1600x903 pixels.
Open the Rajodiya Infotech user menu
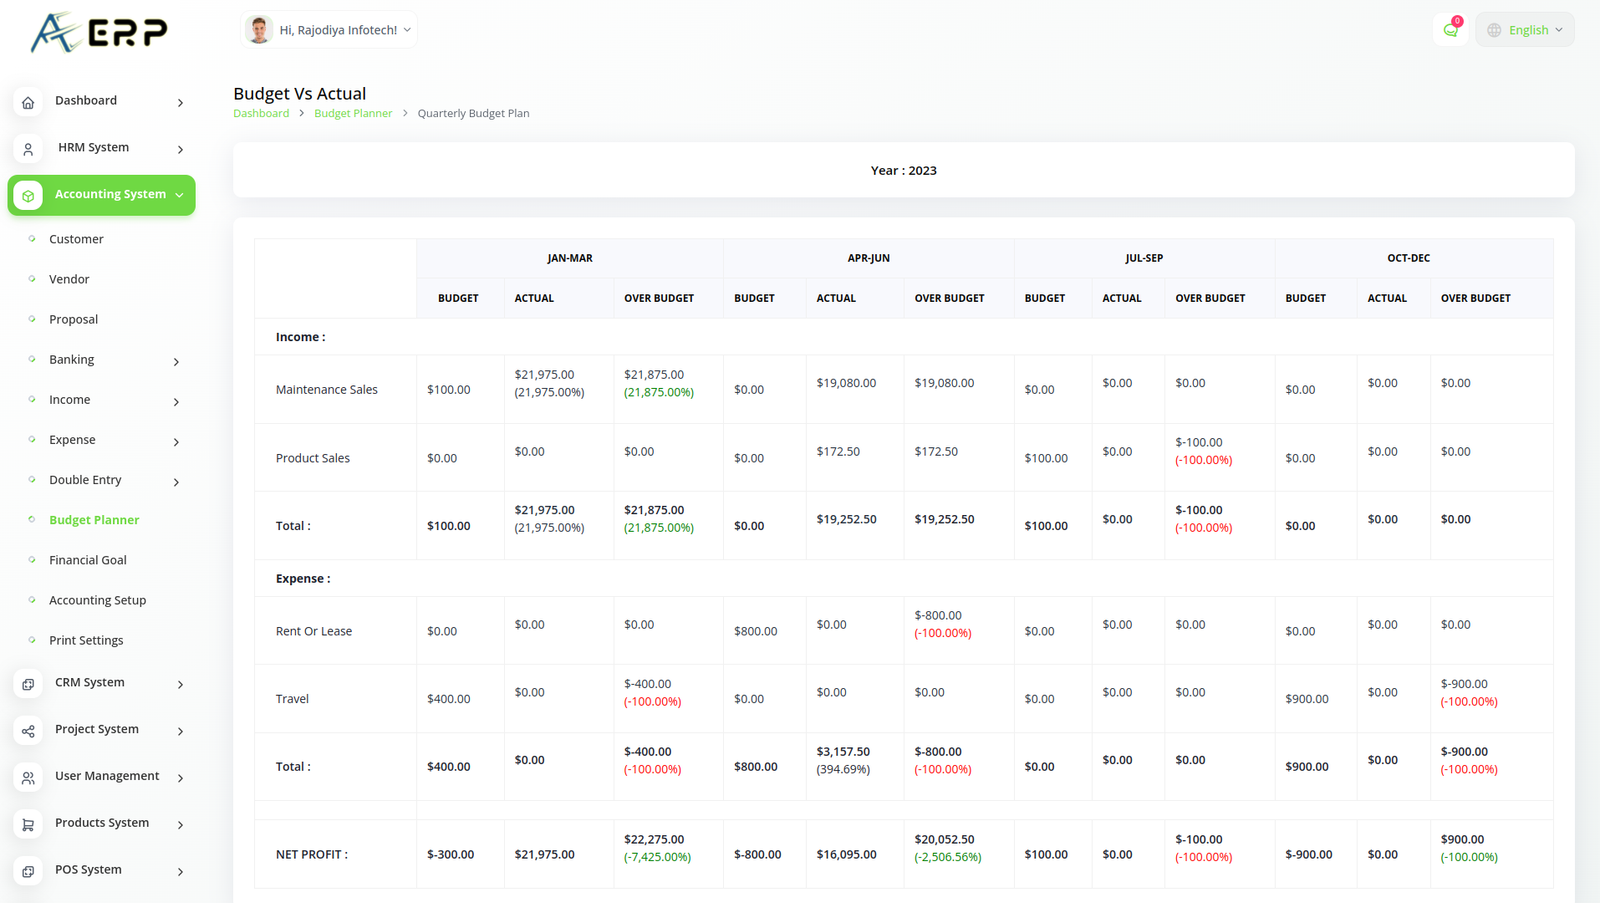click(330, 30)
